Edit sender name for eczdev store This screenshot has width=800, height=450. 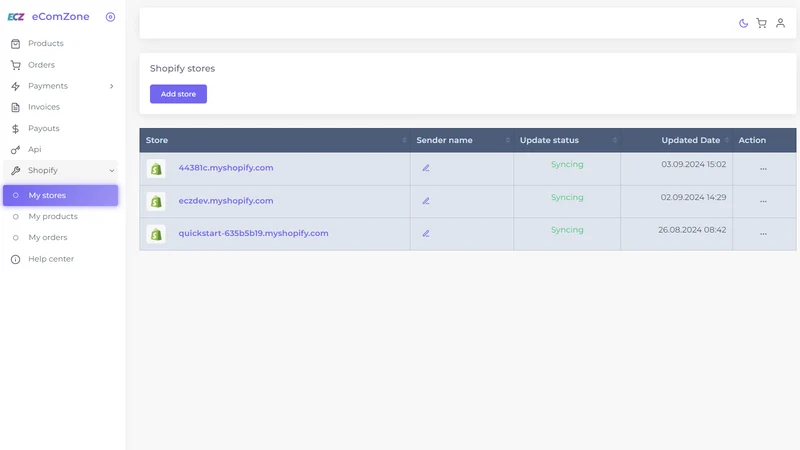(426, 201)
